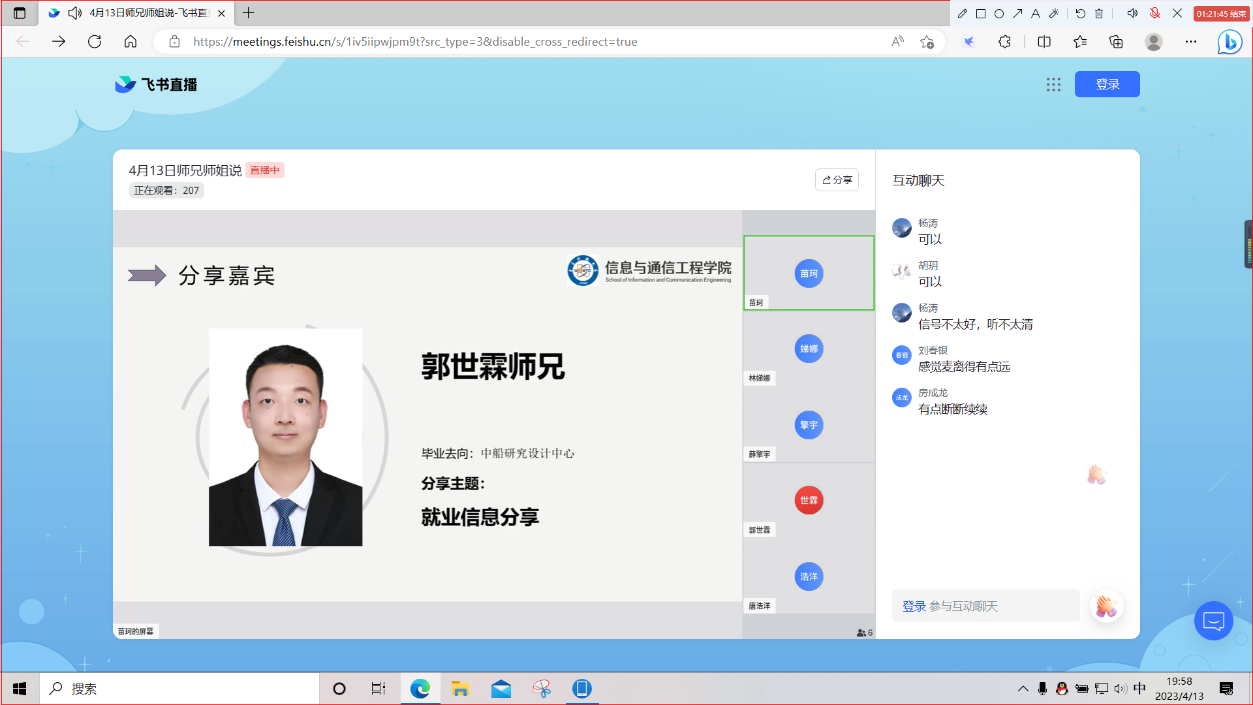Choose the rectangle shape tool
Viewport: 1253px width, 705px height.
980,13
